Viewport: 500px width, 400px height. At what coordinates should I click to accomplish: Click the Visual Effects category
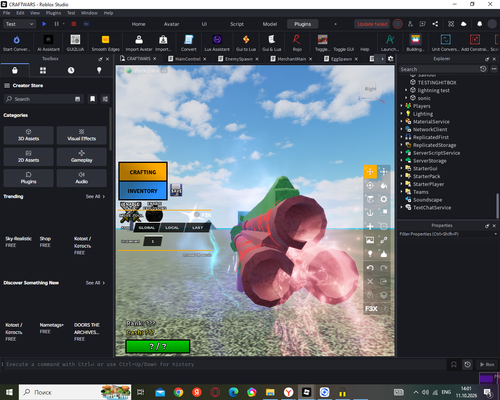[82, 135]
